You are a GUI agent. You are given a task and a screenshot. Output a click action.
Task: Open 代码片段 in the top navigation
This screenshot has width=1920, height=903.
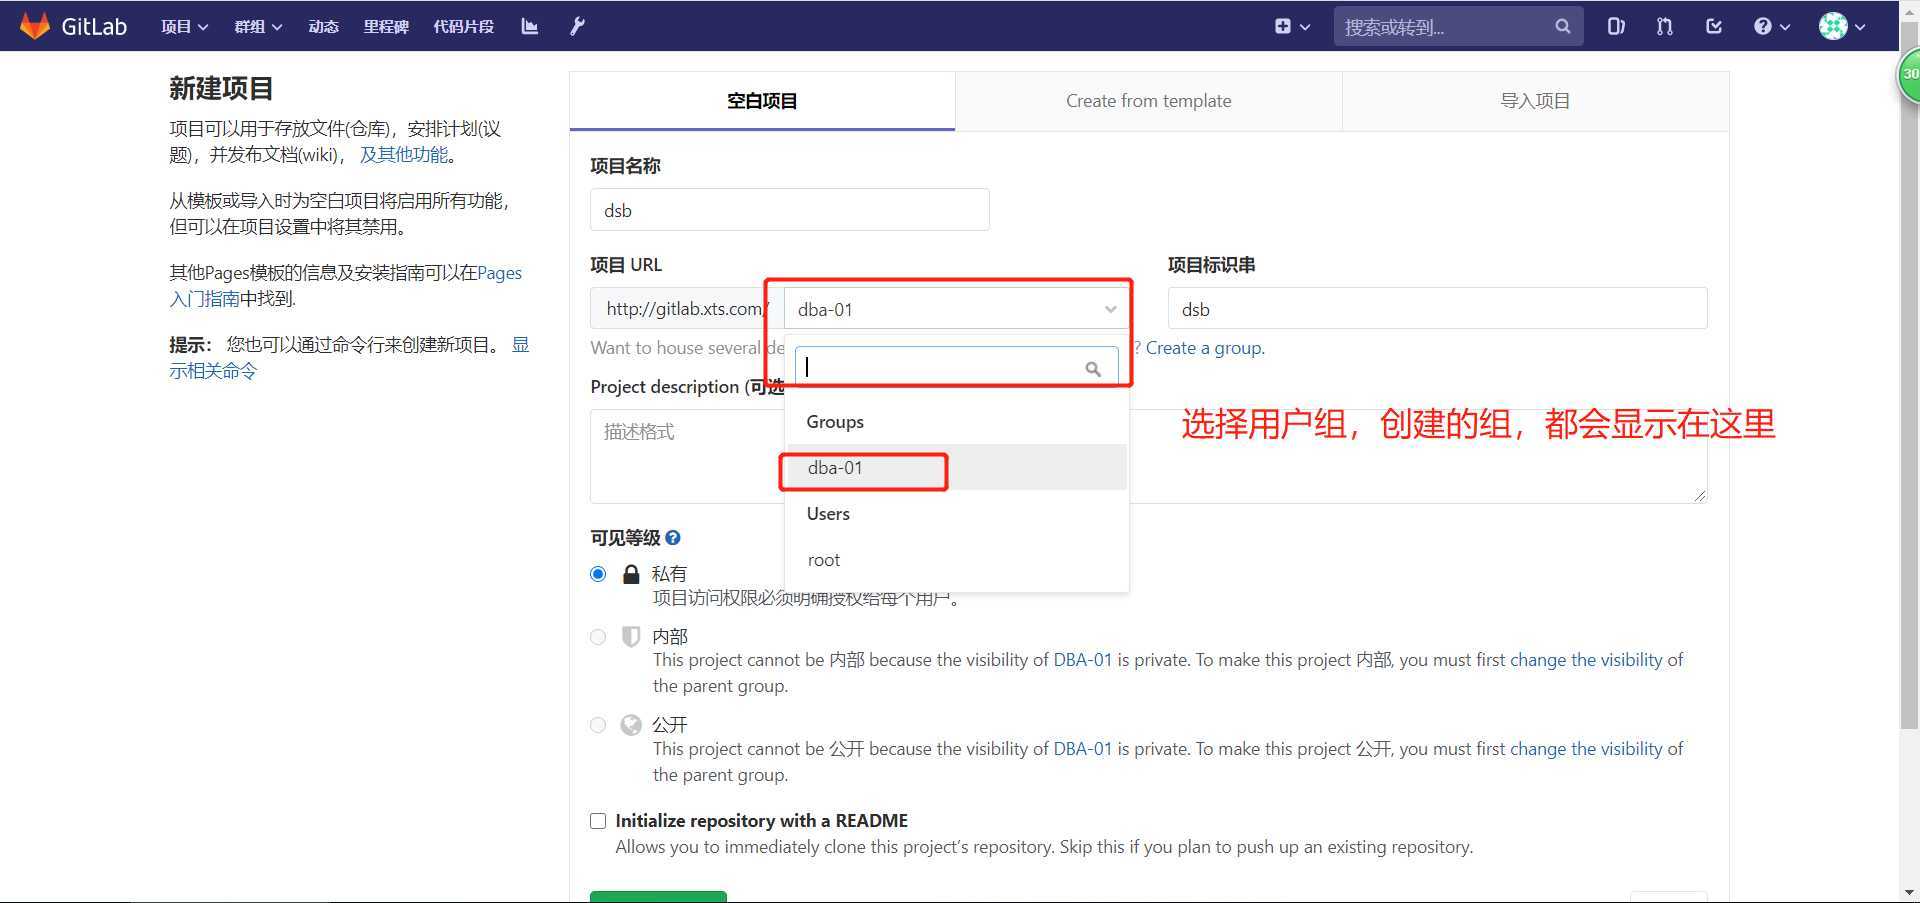[463, 27]
